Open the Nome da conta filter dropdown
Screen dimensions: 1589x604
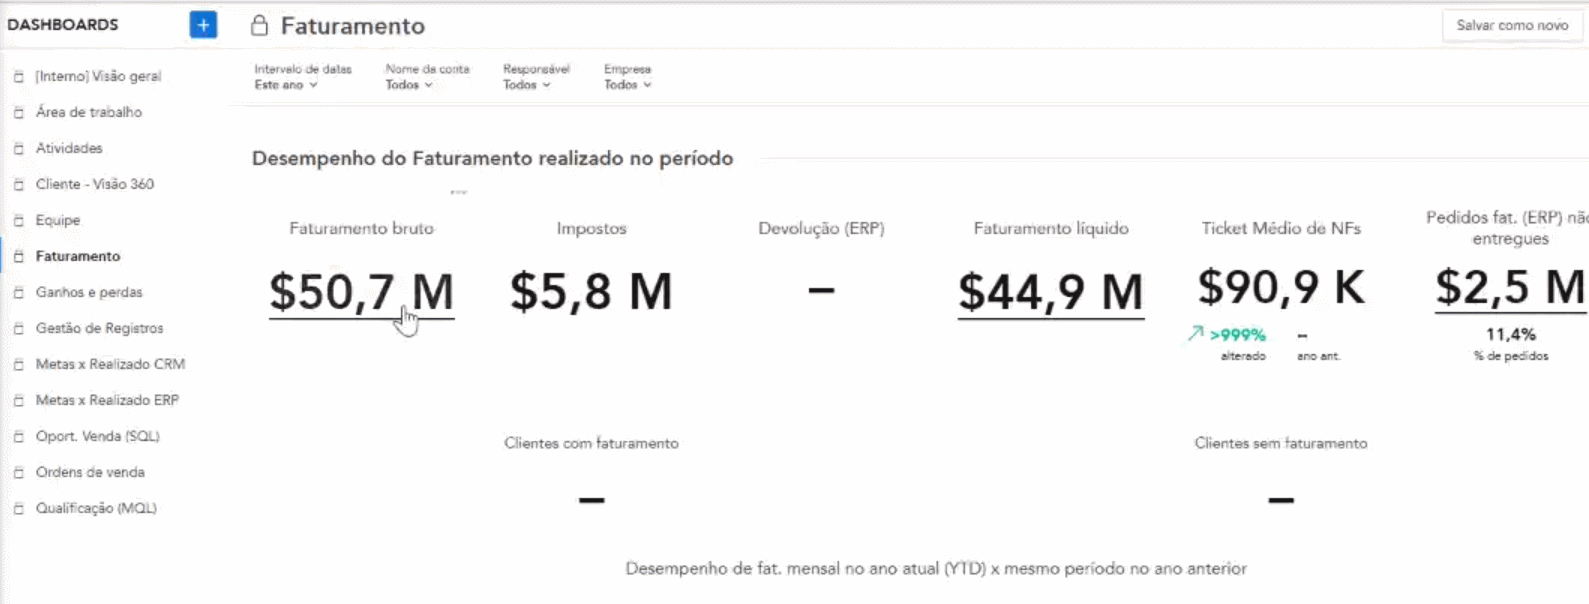tap(409, 85)
